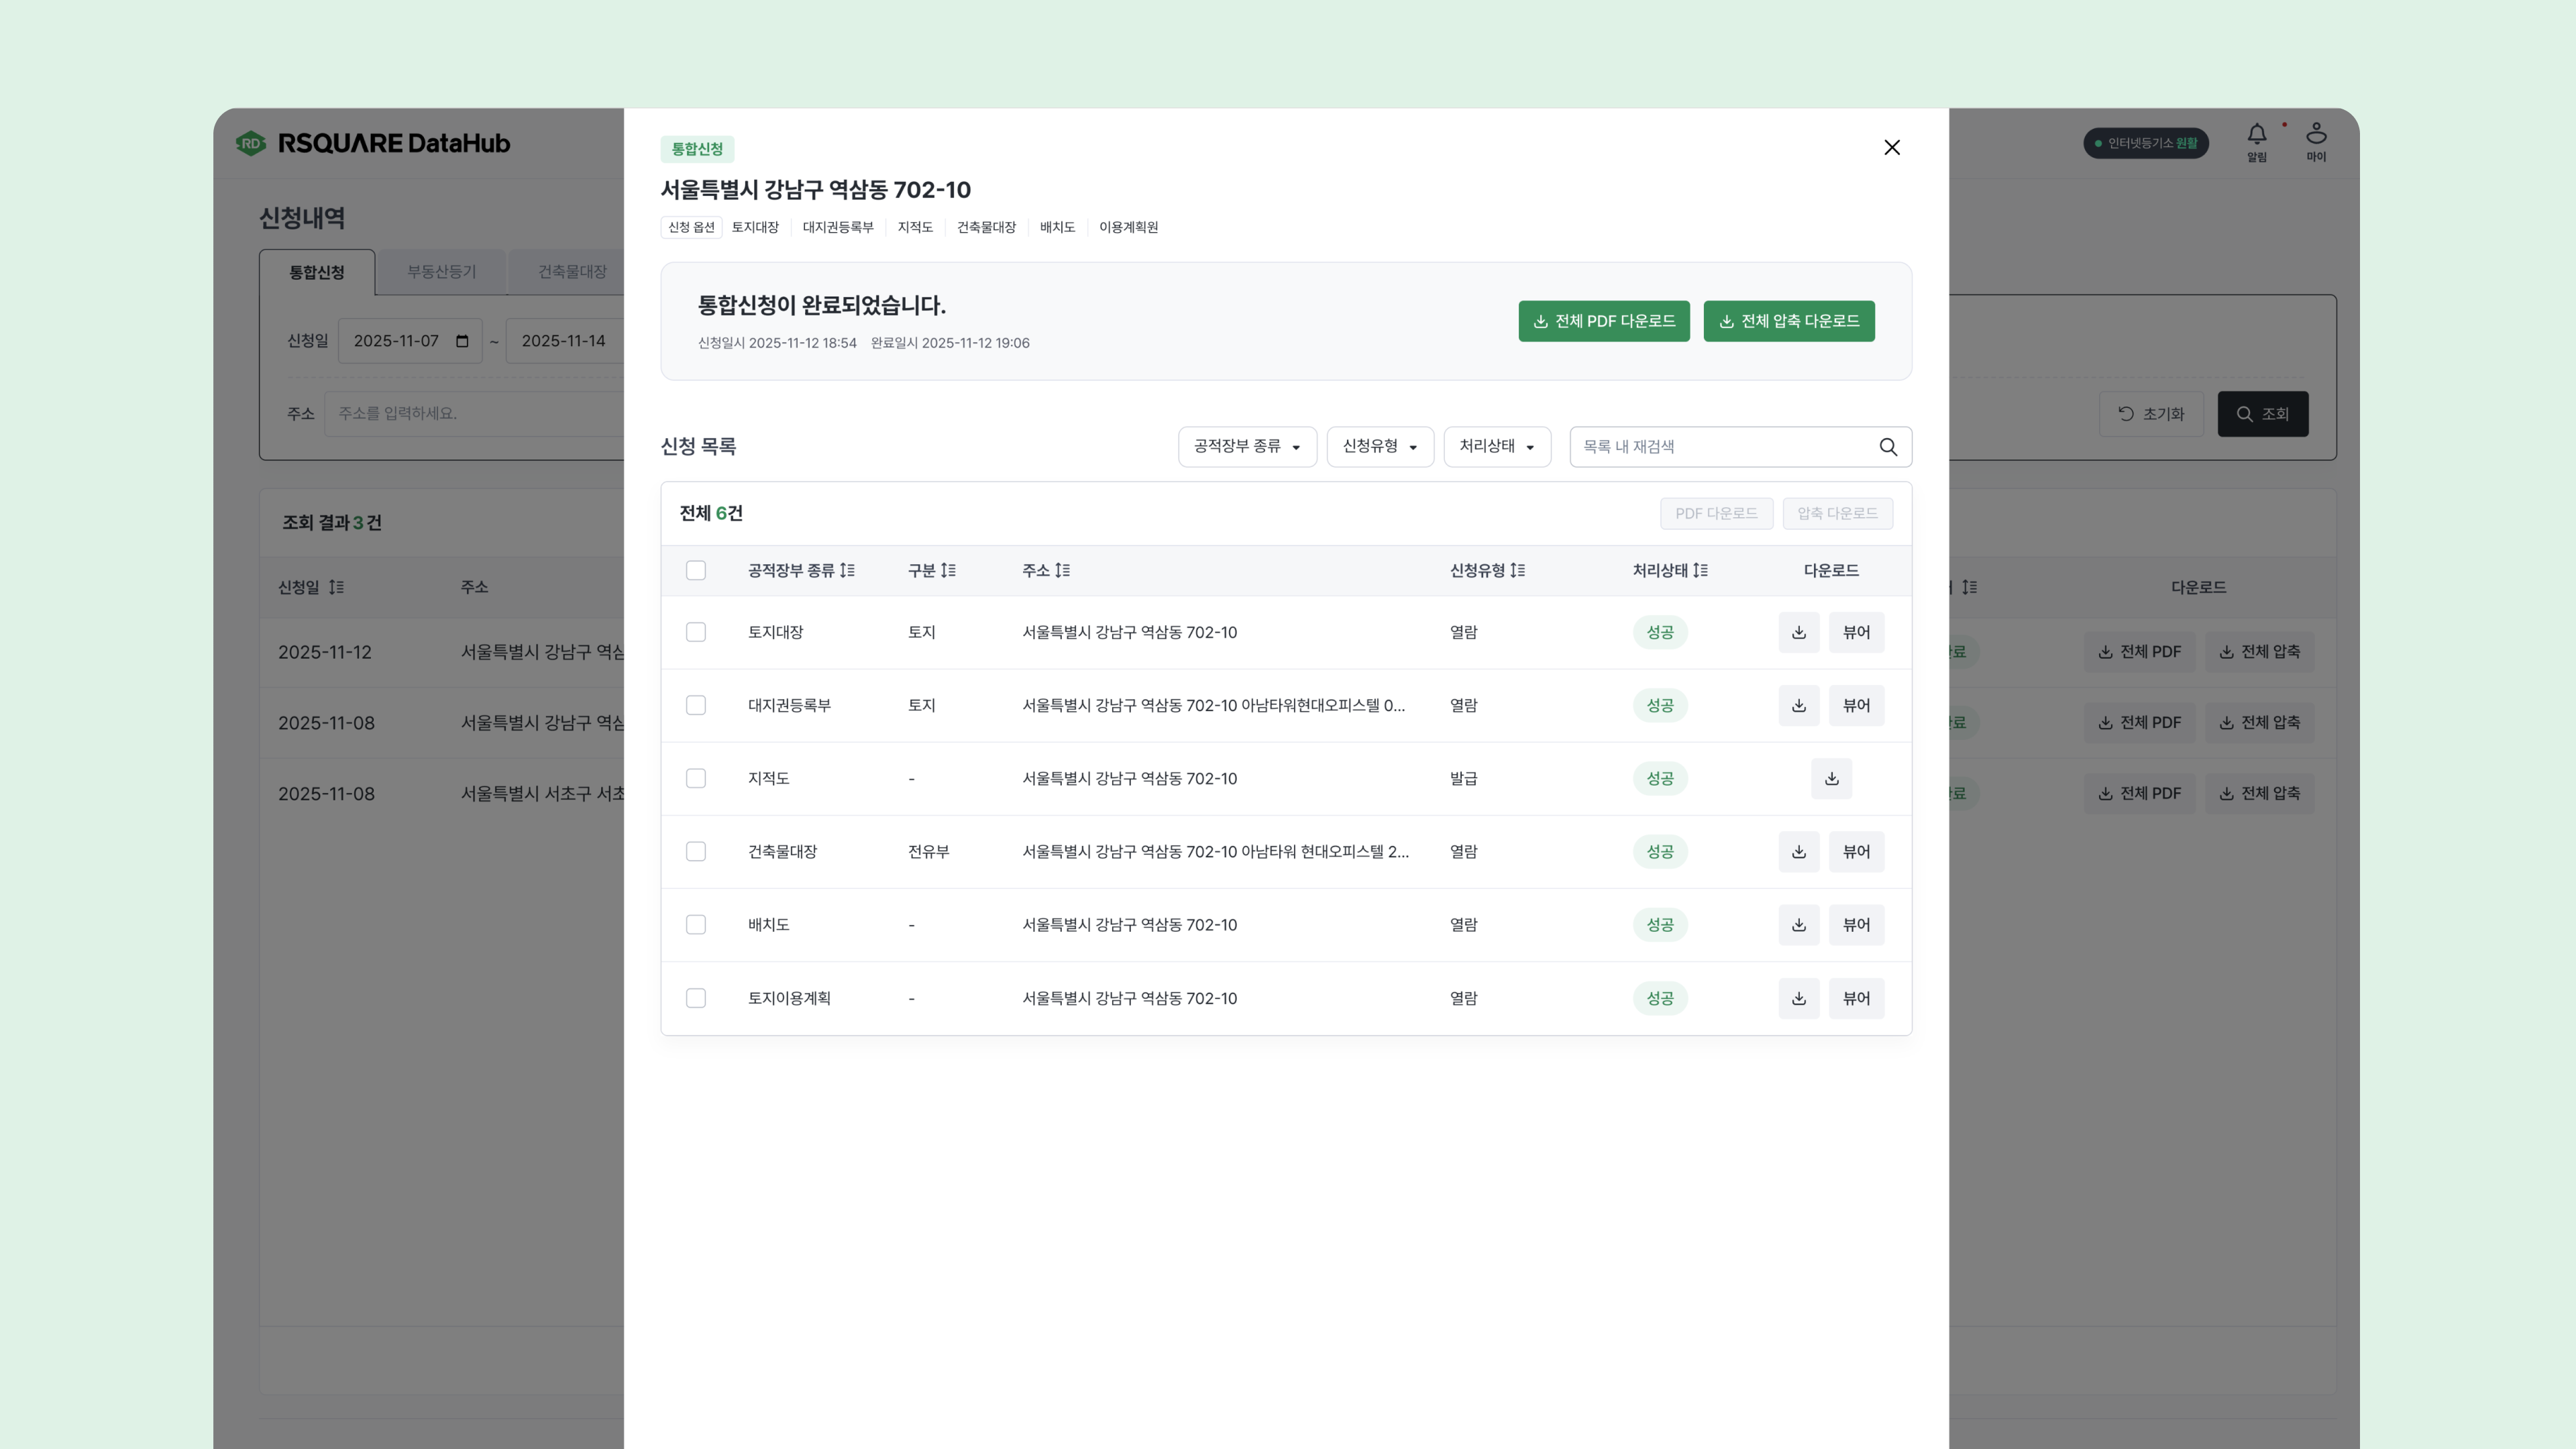Switch to the 부동산등기 tab

click(x=441, y=272)
